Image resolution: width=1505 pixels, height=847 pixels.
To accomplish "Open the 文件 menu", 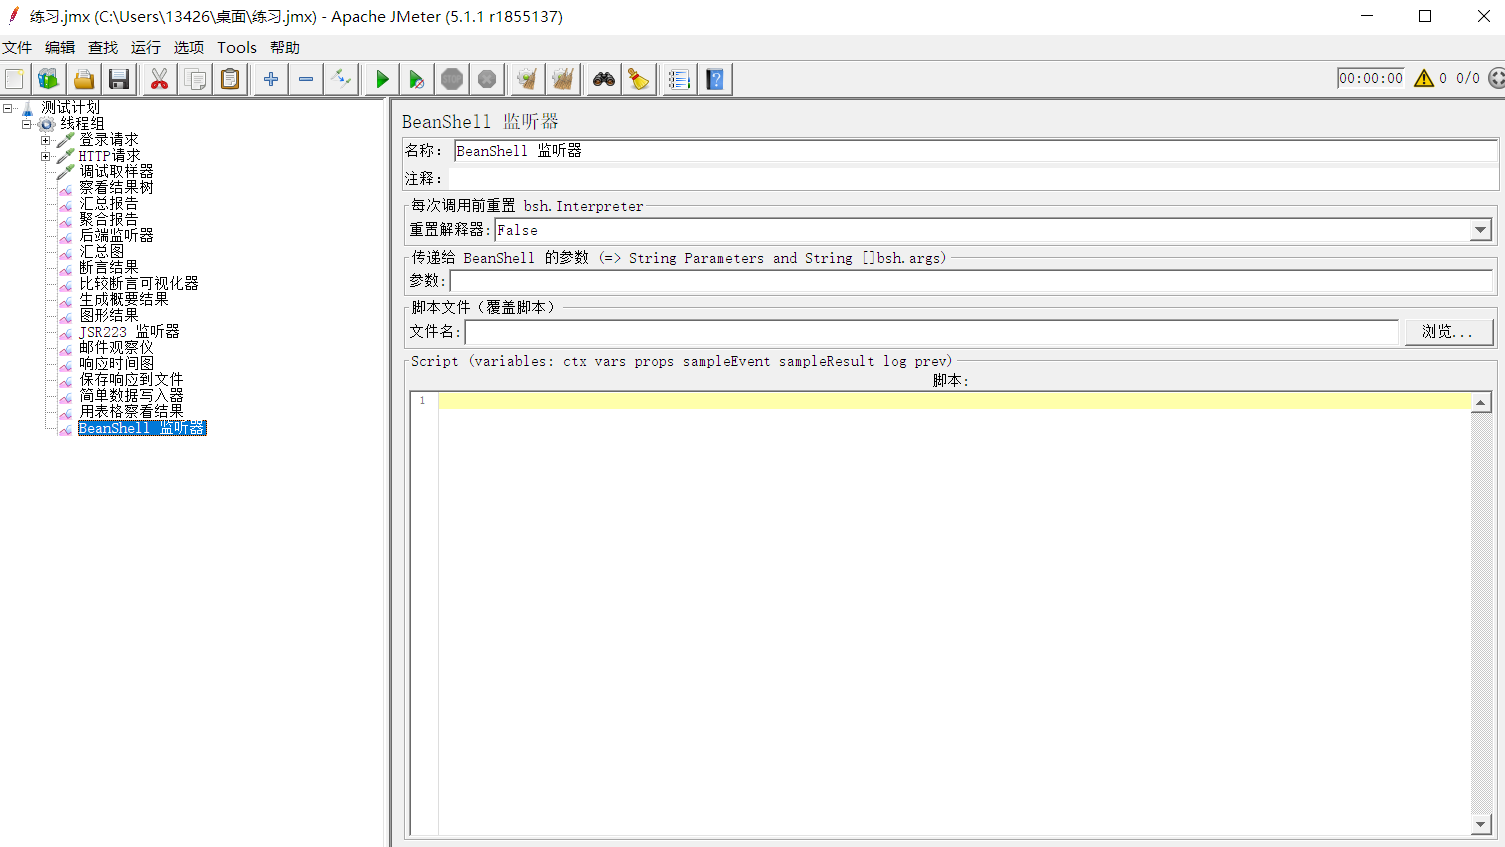I will [17, 47].
